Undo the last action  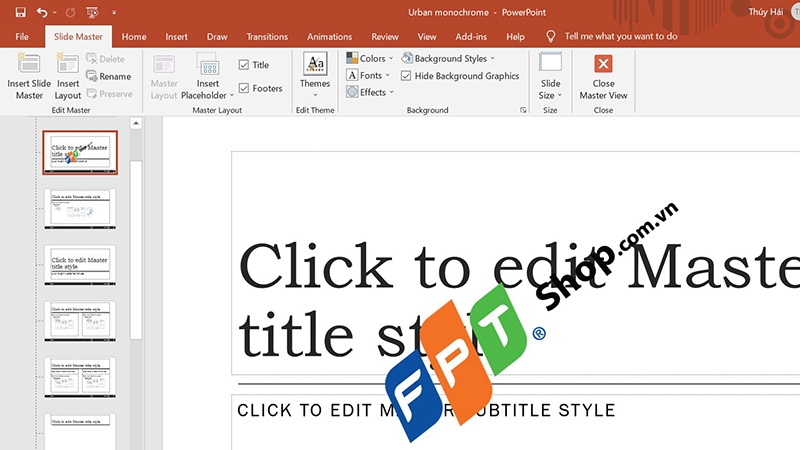coord(42,12)
